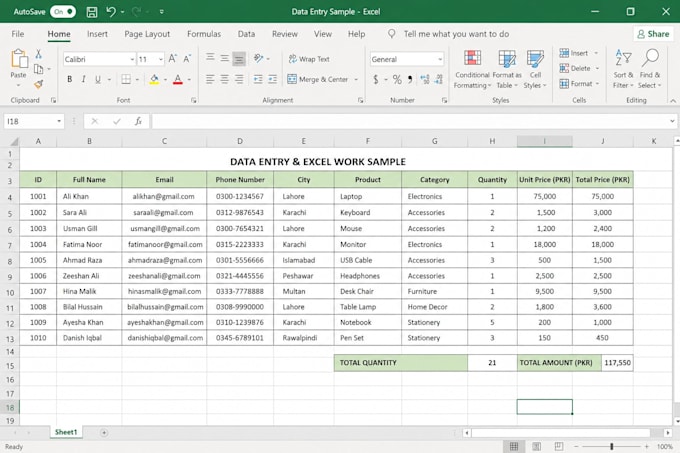This screenshot has width=680, height=453.
Task: Click Increase Indent icon
Action: point(272,79)
